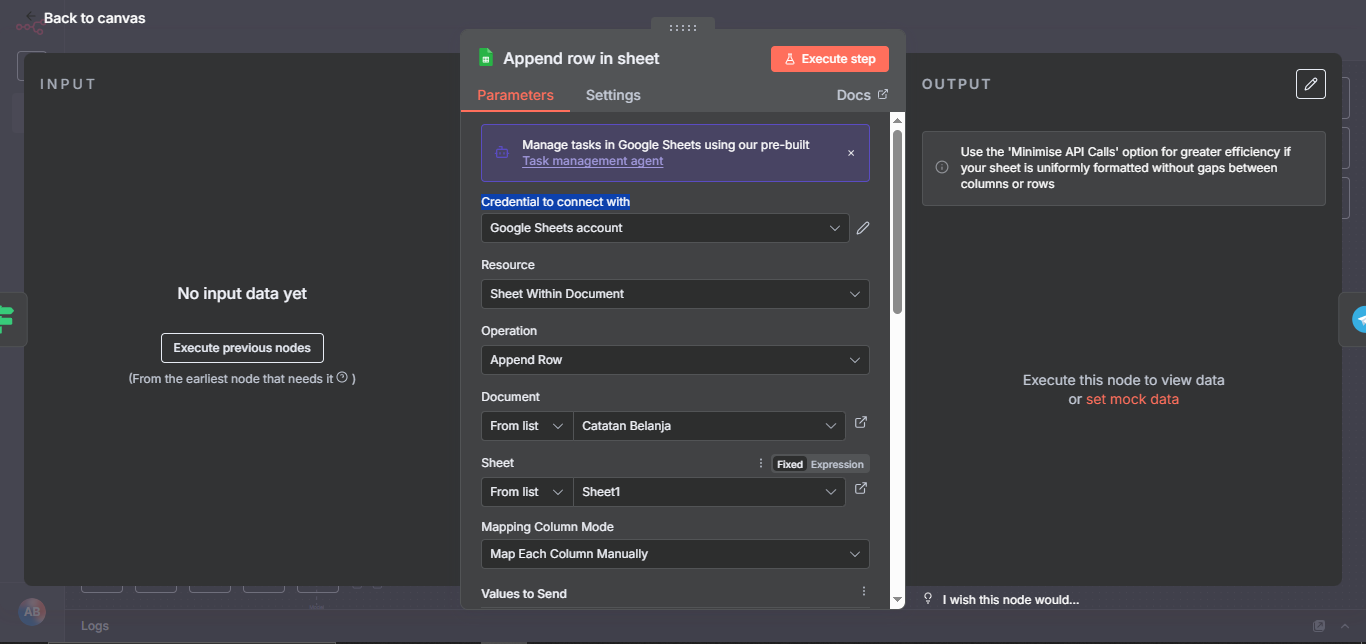
Task: Open Catatan Belanja document in new tab
Action: (860, 423)
